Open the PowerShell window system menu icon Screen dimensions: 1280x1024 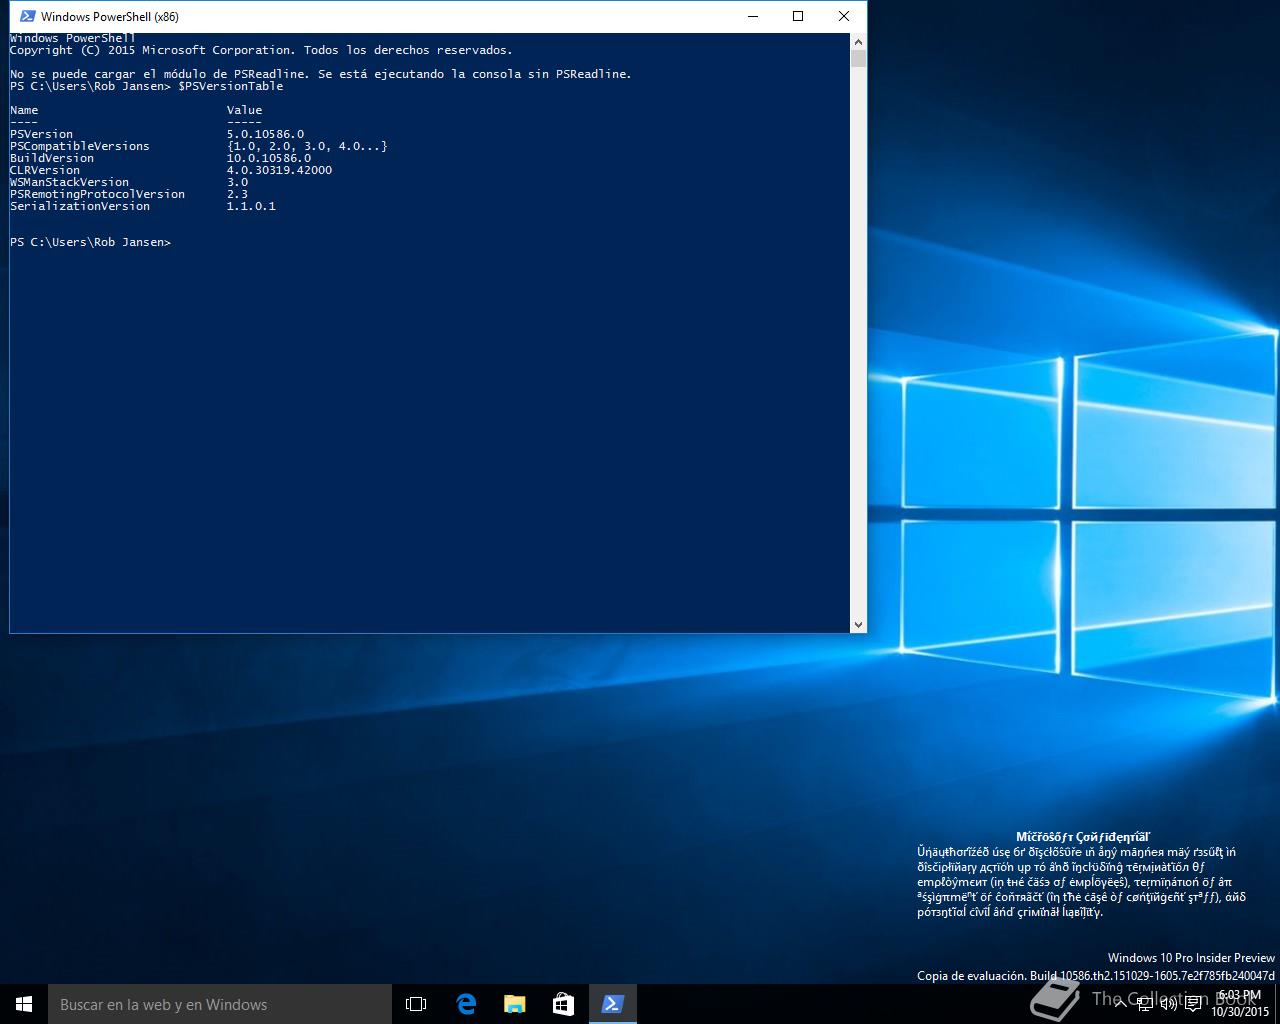[27, 16]
